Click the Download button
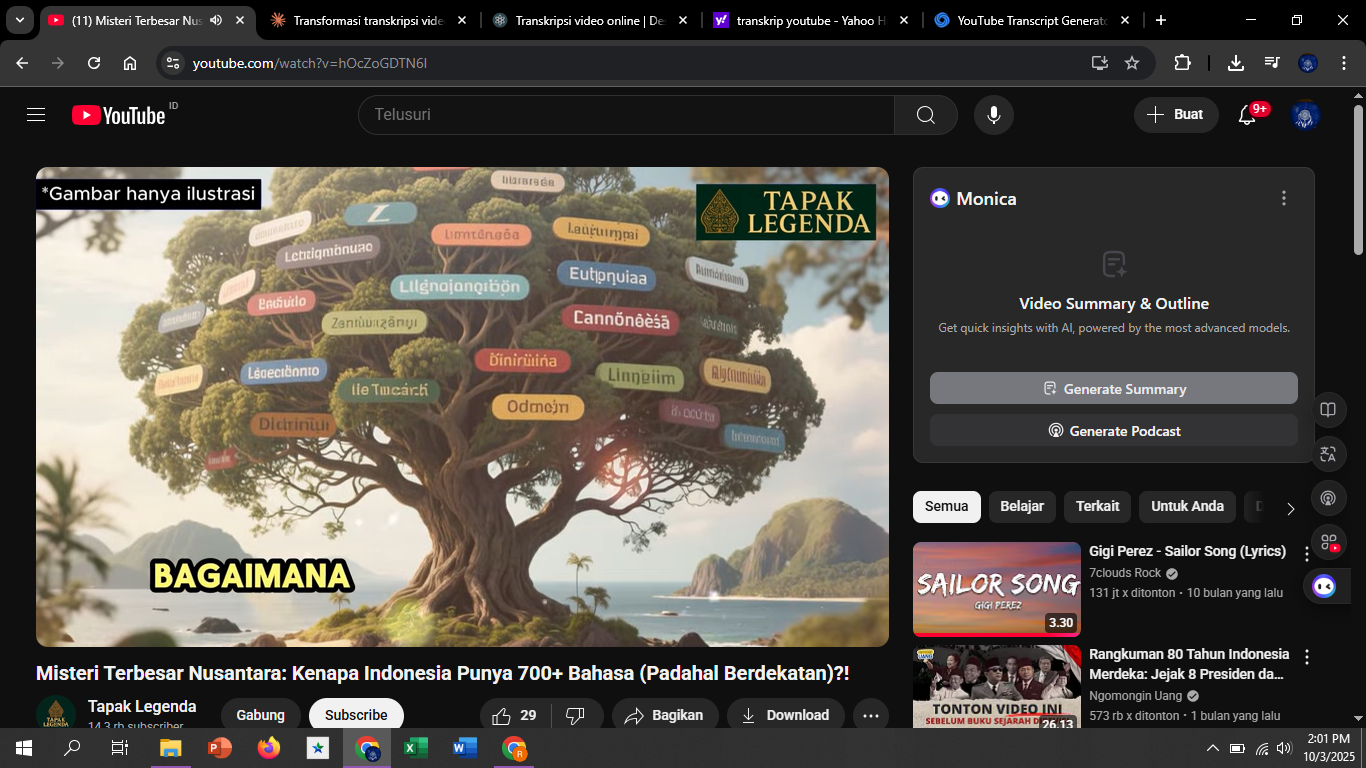The height and width of the screenshot is (768, 1366). tap(785, 715)
